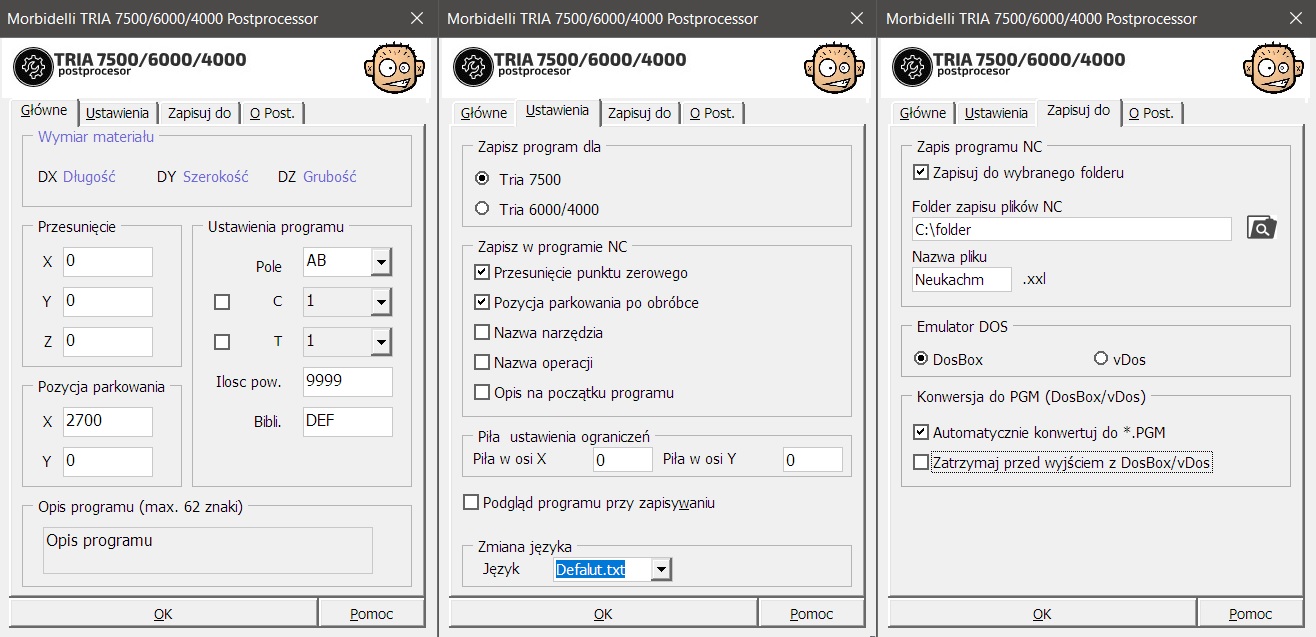Click the gear logo icon in right window
Viewport: 1316px width, 637px height.
click(x=912, y=67)
